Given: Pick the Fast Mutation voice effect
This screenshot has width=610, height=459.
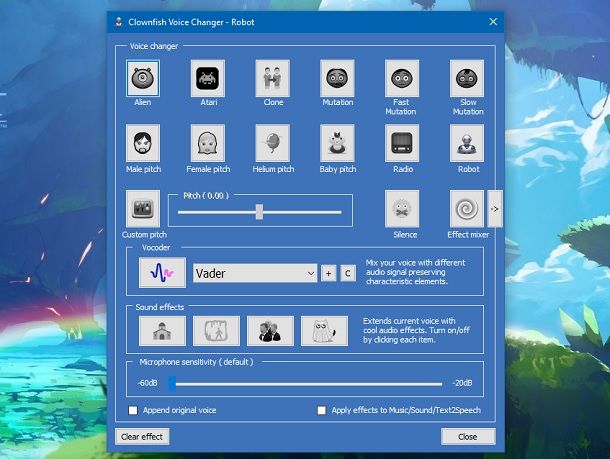Looking at the screenshot, I should click(402, 78).
